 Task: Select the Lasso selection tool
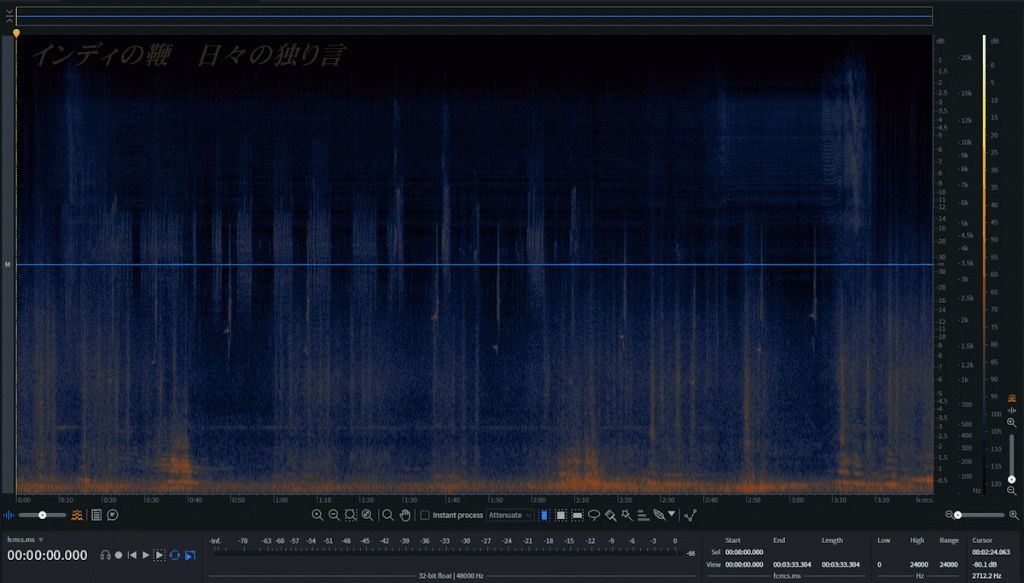[594, 515]
